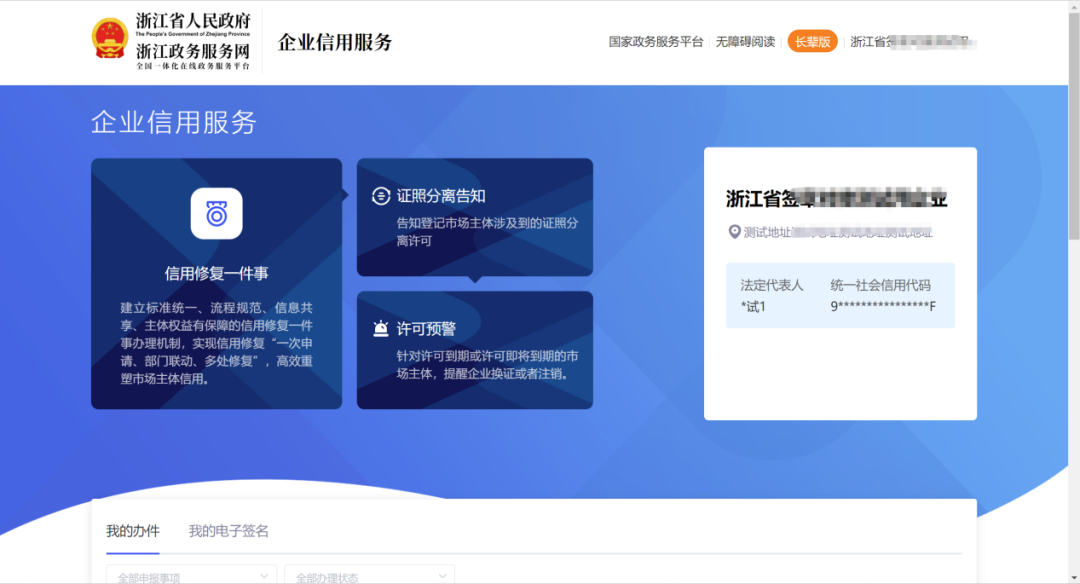Click the company name starting 浙江省签
Image resolution: width=1080 pixels, height=584 pixels.
click(837, 198)
